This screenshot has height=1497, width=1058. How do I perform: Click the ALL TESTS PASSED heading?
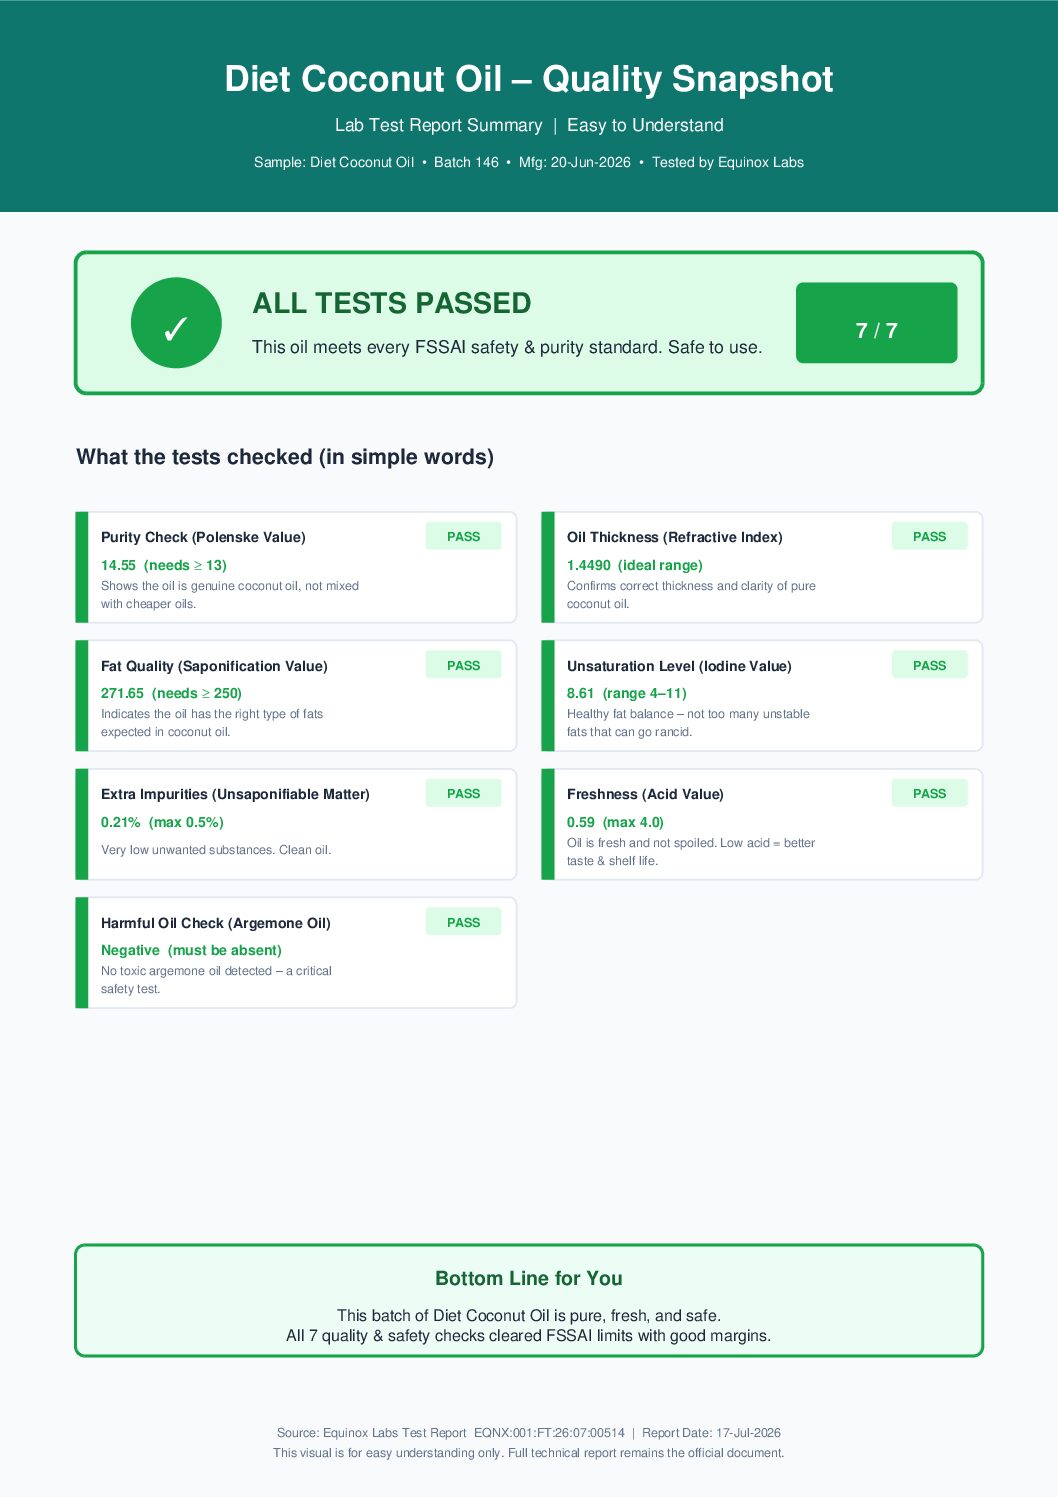click(392, 303)
